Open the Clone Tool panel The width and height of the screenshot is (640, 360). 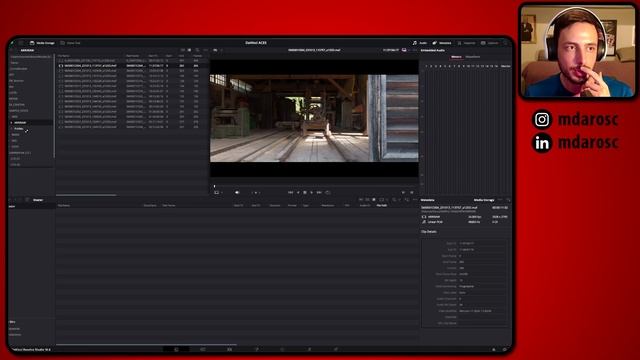point(70,43)
